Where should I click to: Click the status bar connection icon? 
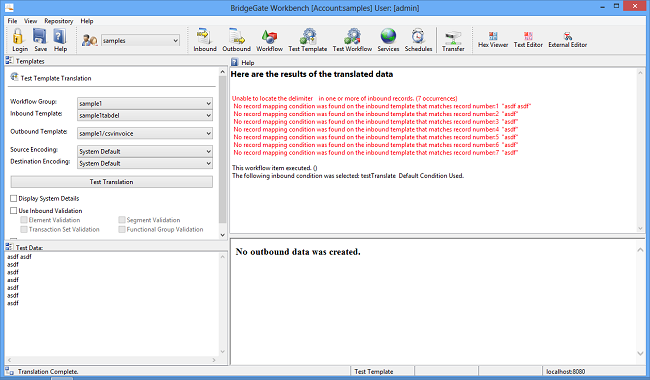click(10, 371)
